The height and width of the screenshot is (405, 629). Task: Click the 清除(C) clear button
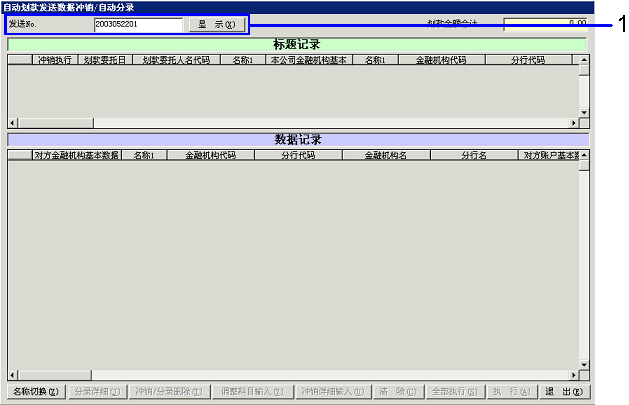tap(398, 391)
